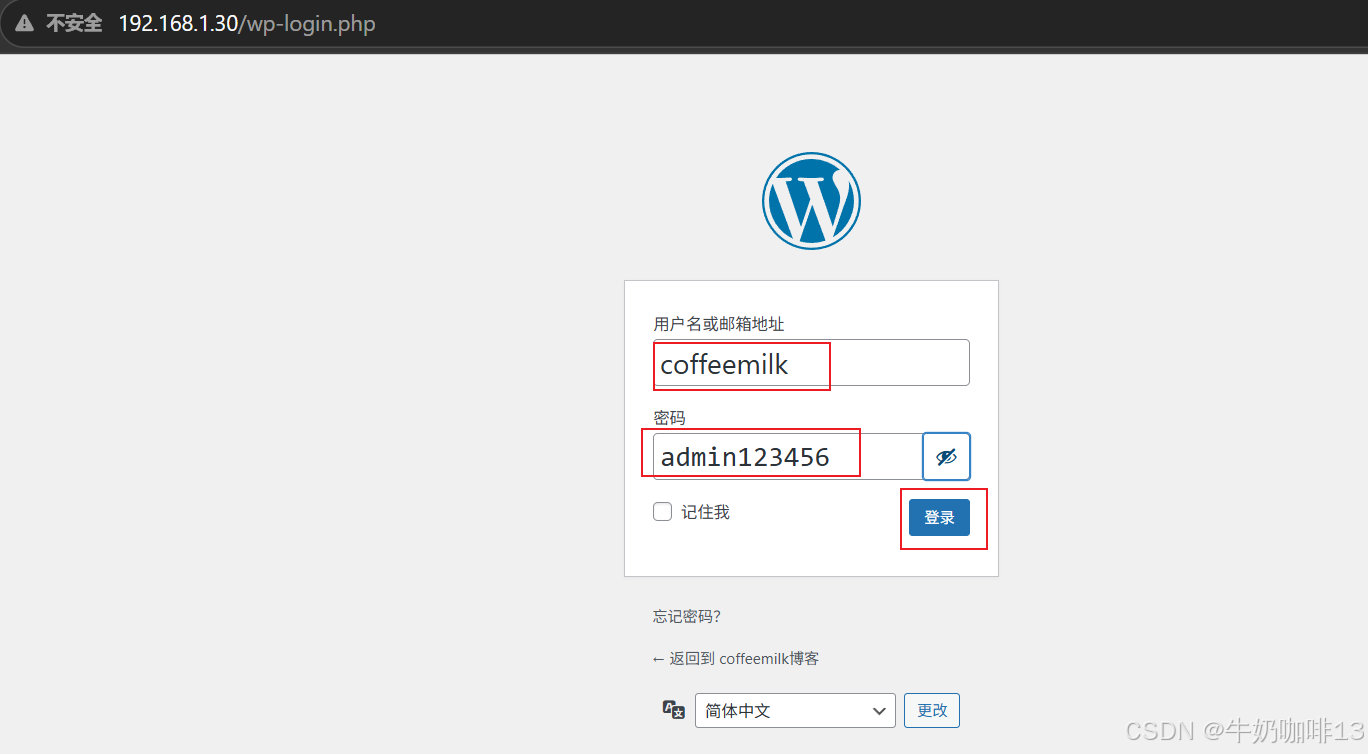Viewport: 1368px width, 754px height.
Task: Click the 记住我 label text
Action: [706, 512]
